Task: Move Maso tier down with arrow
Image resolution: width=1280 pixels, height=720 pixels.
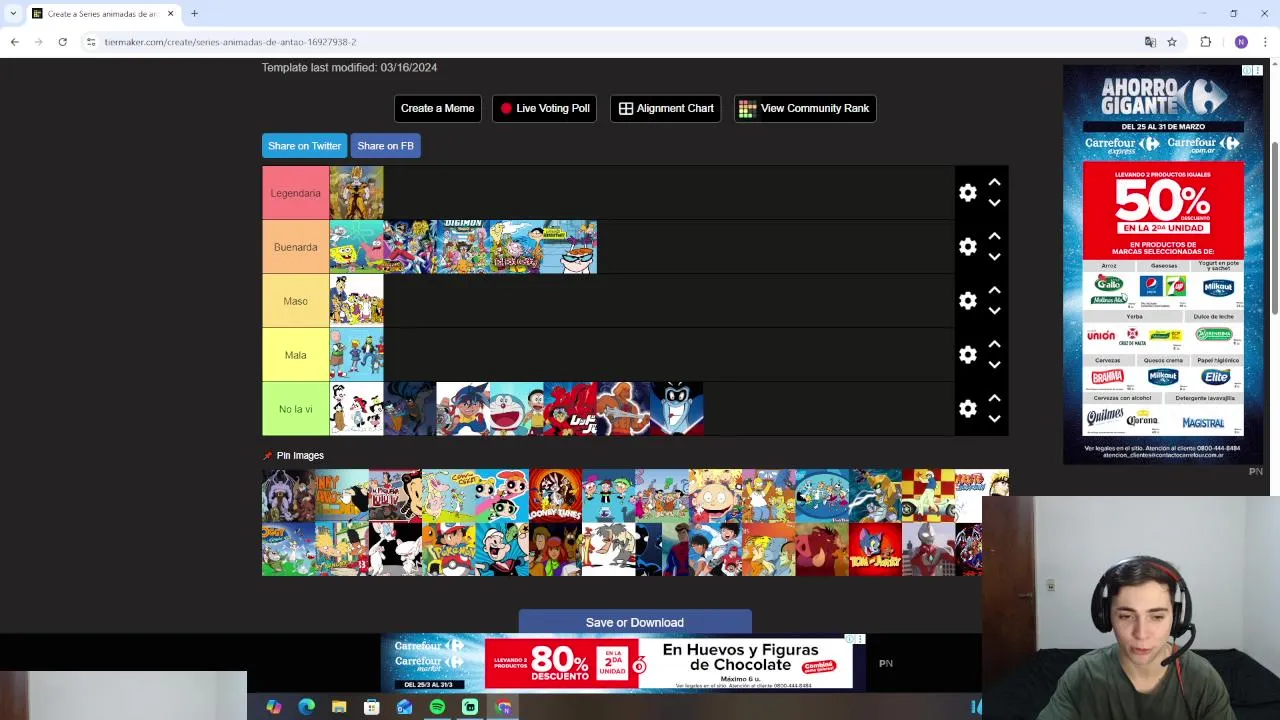Action: coord(994,311)
